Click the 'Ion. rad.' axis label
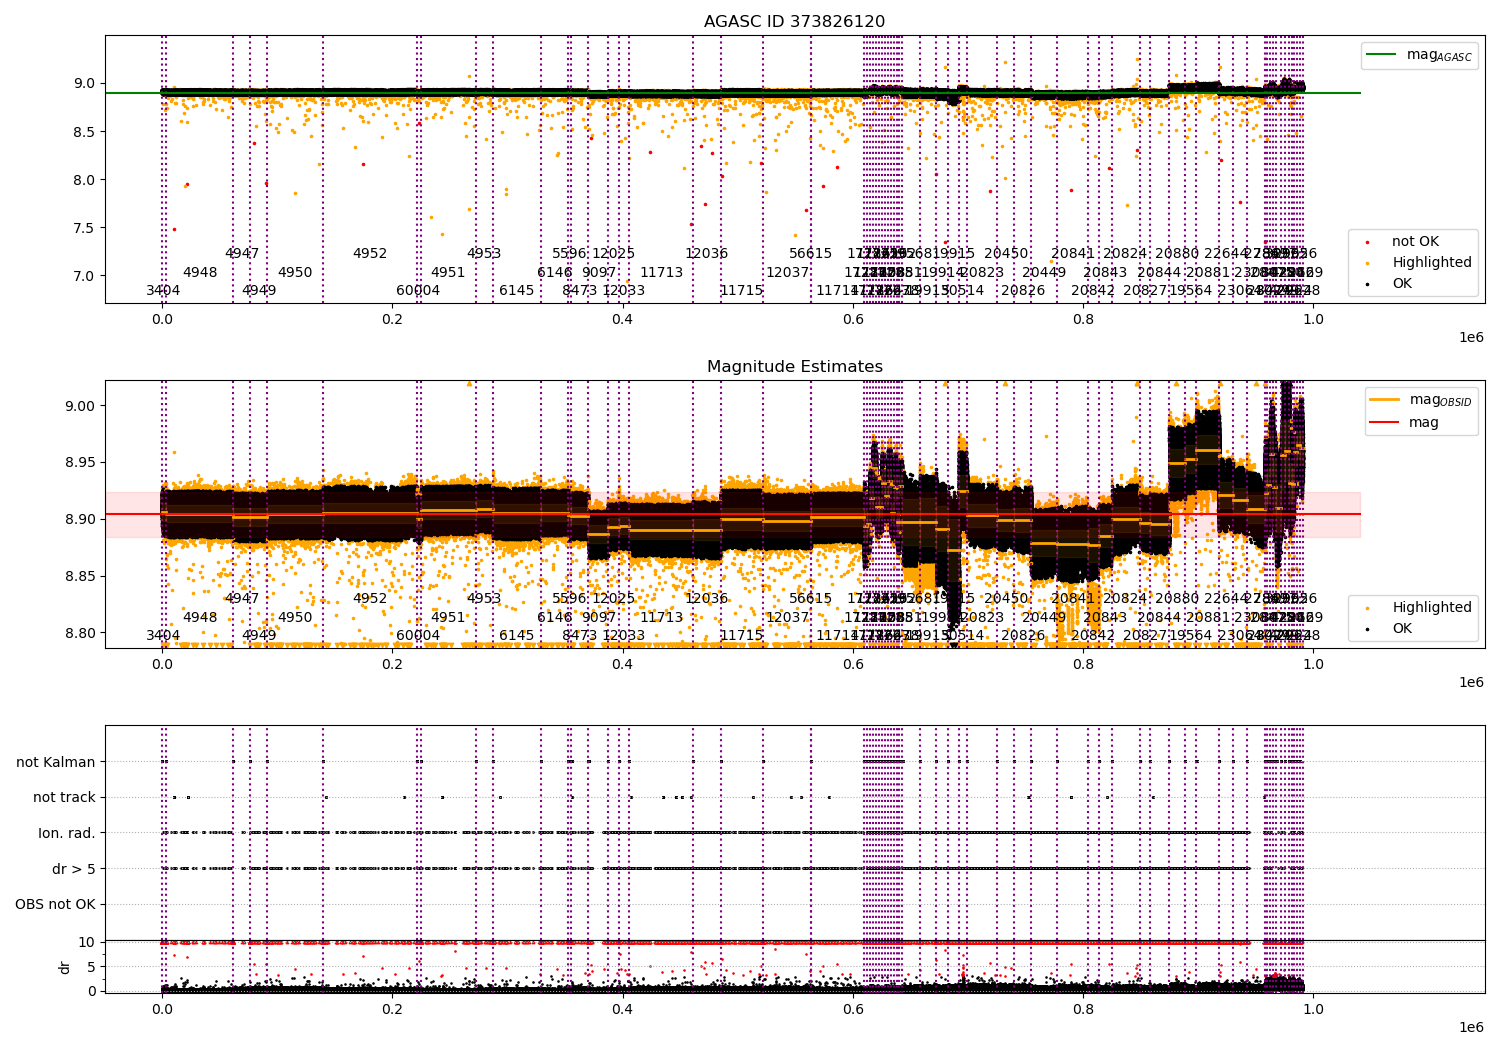This screenshot has width=1500, height=1050. (67, 833)
